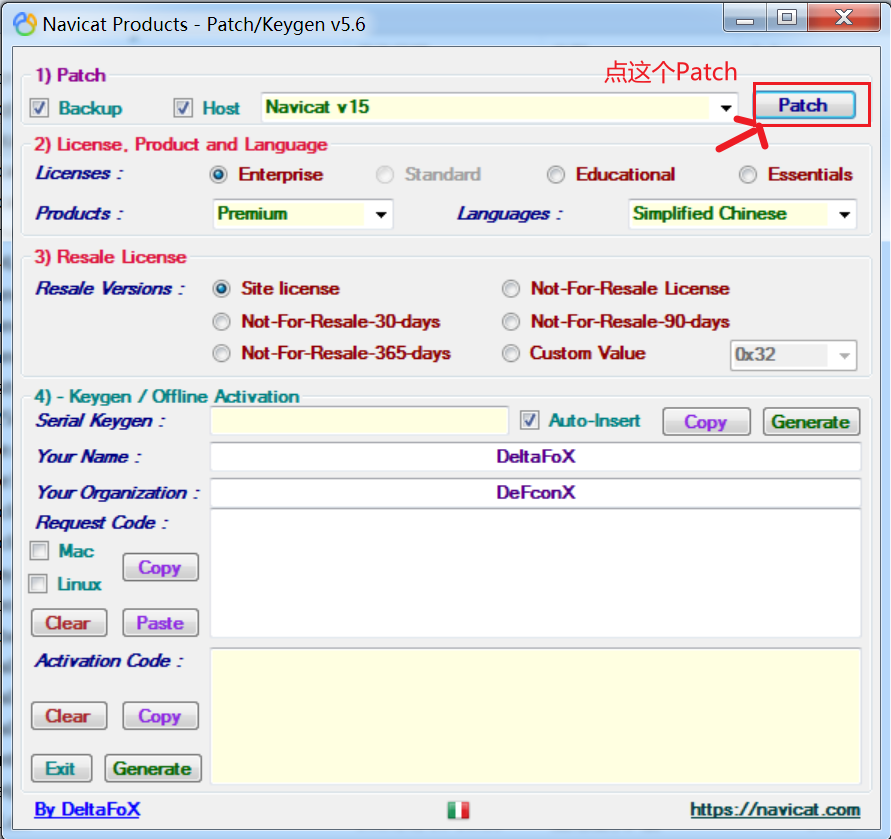Open the By DeltaFoX link

coord(87,809)
